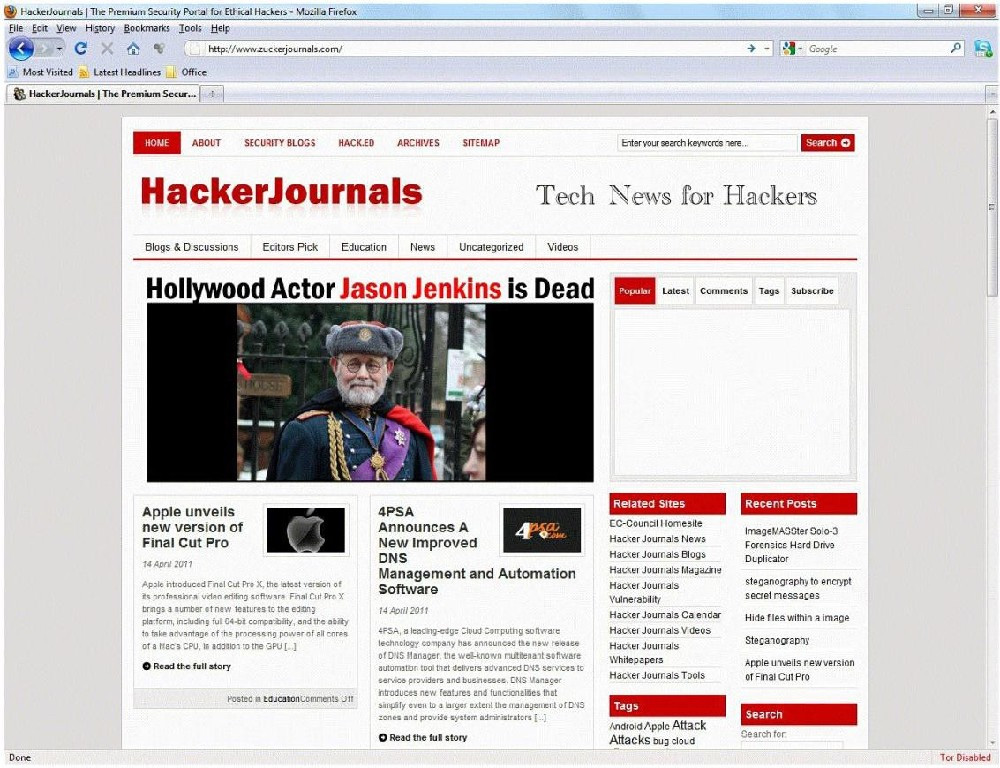Click the HOME navigation item
This screenshot has width=1000, height=768.
pyautogui.click(x=157, y=143)
